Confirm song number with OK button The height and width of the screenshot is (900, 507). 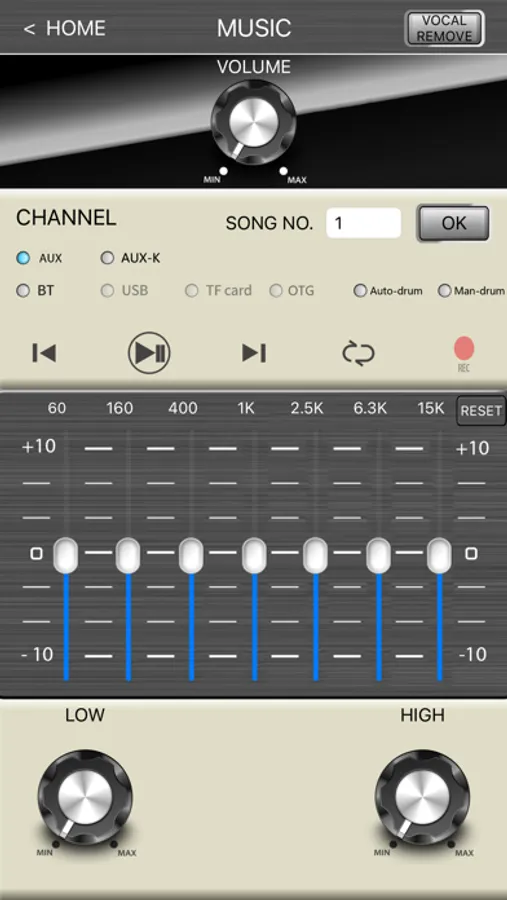454,223
